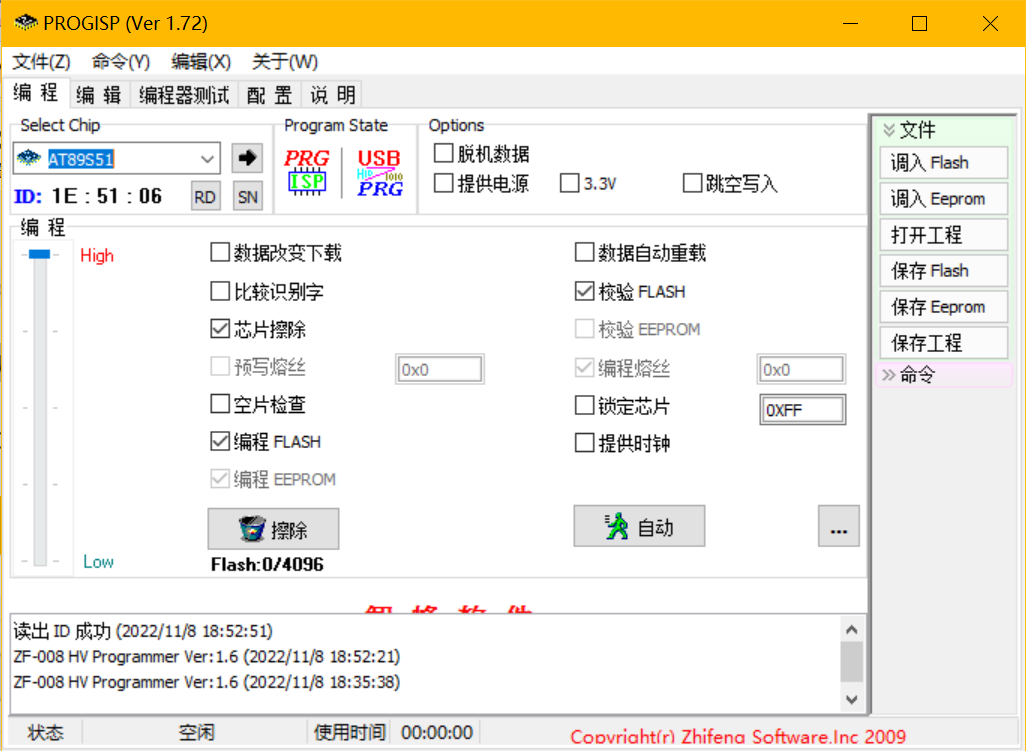Viewport: 1026px width, 751px height.
Task: Enable the 数据改变下载 checkbox
Action: [220, 253]
